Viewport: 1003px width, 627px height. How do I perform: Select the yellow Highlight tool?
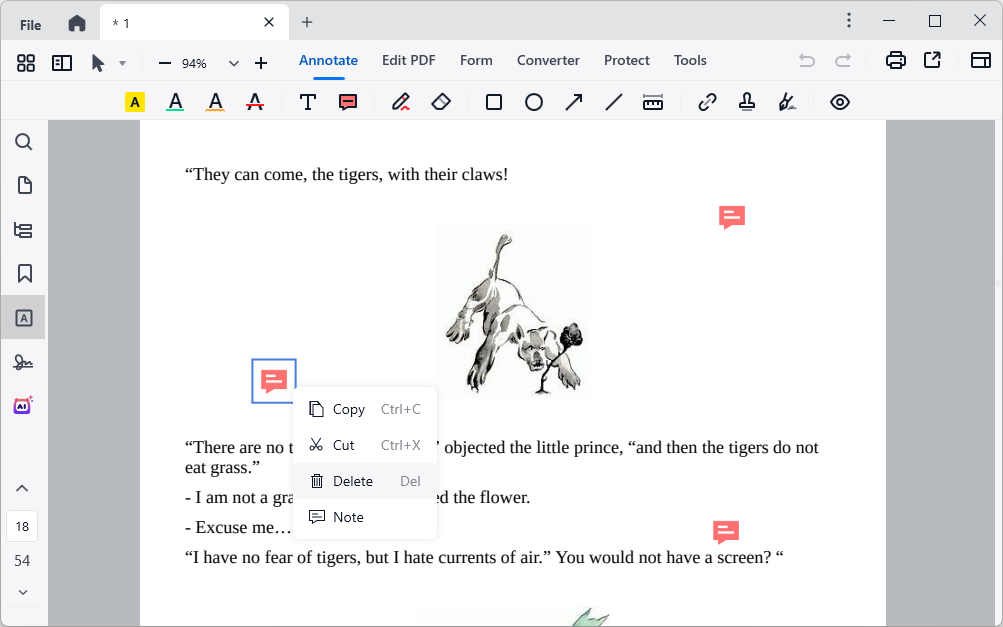(x=134, y=101)
